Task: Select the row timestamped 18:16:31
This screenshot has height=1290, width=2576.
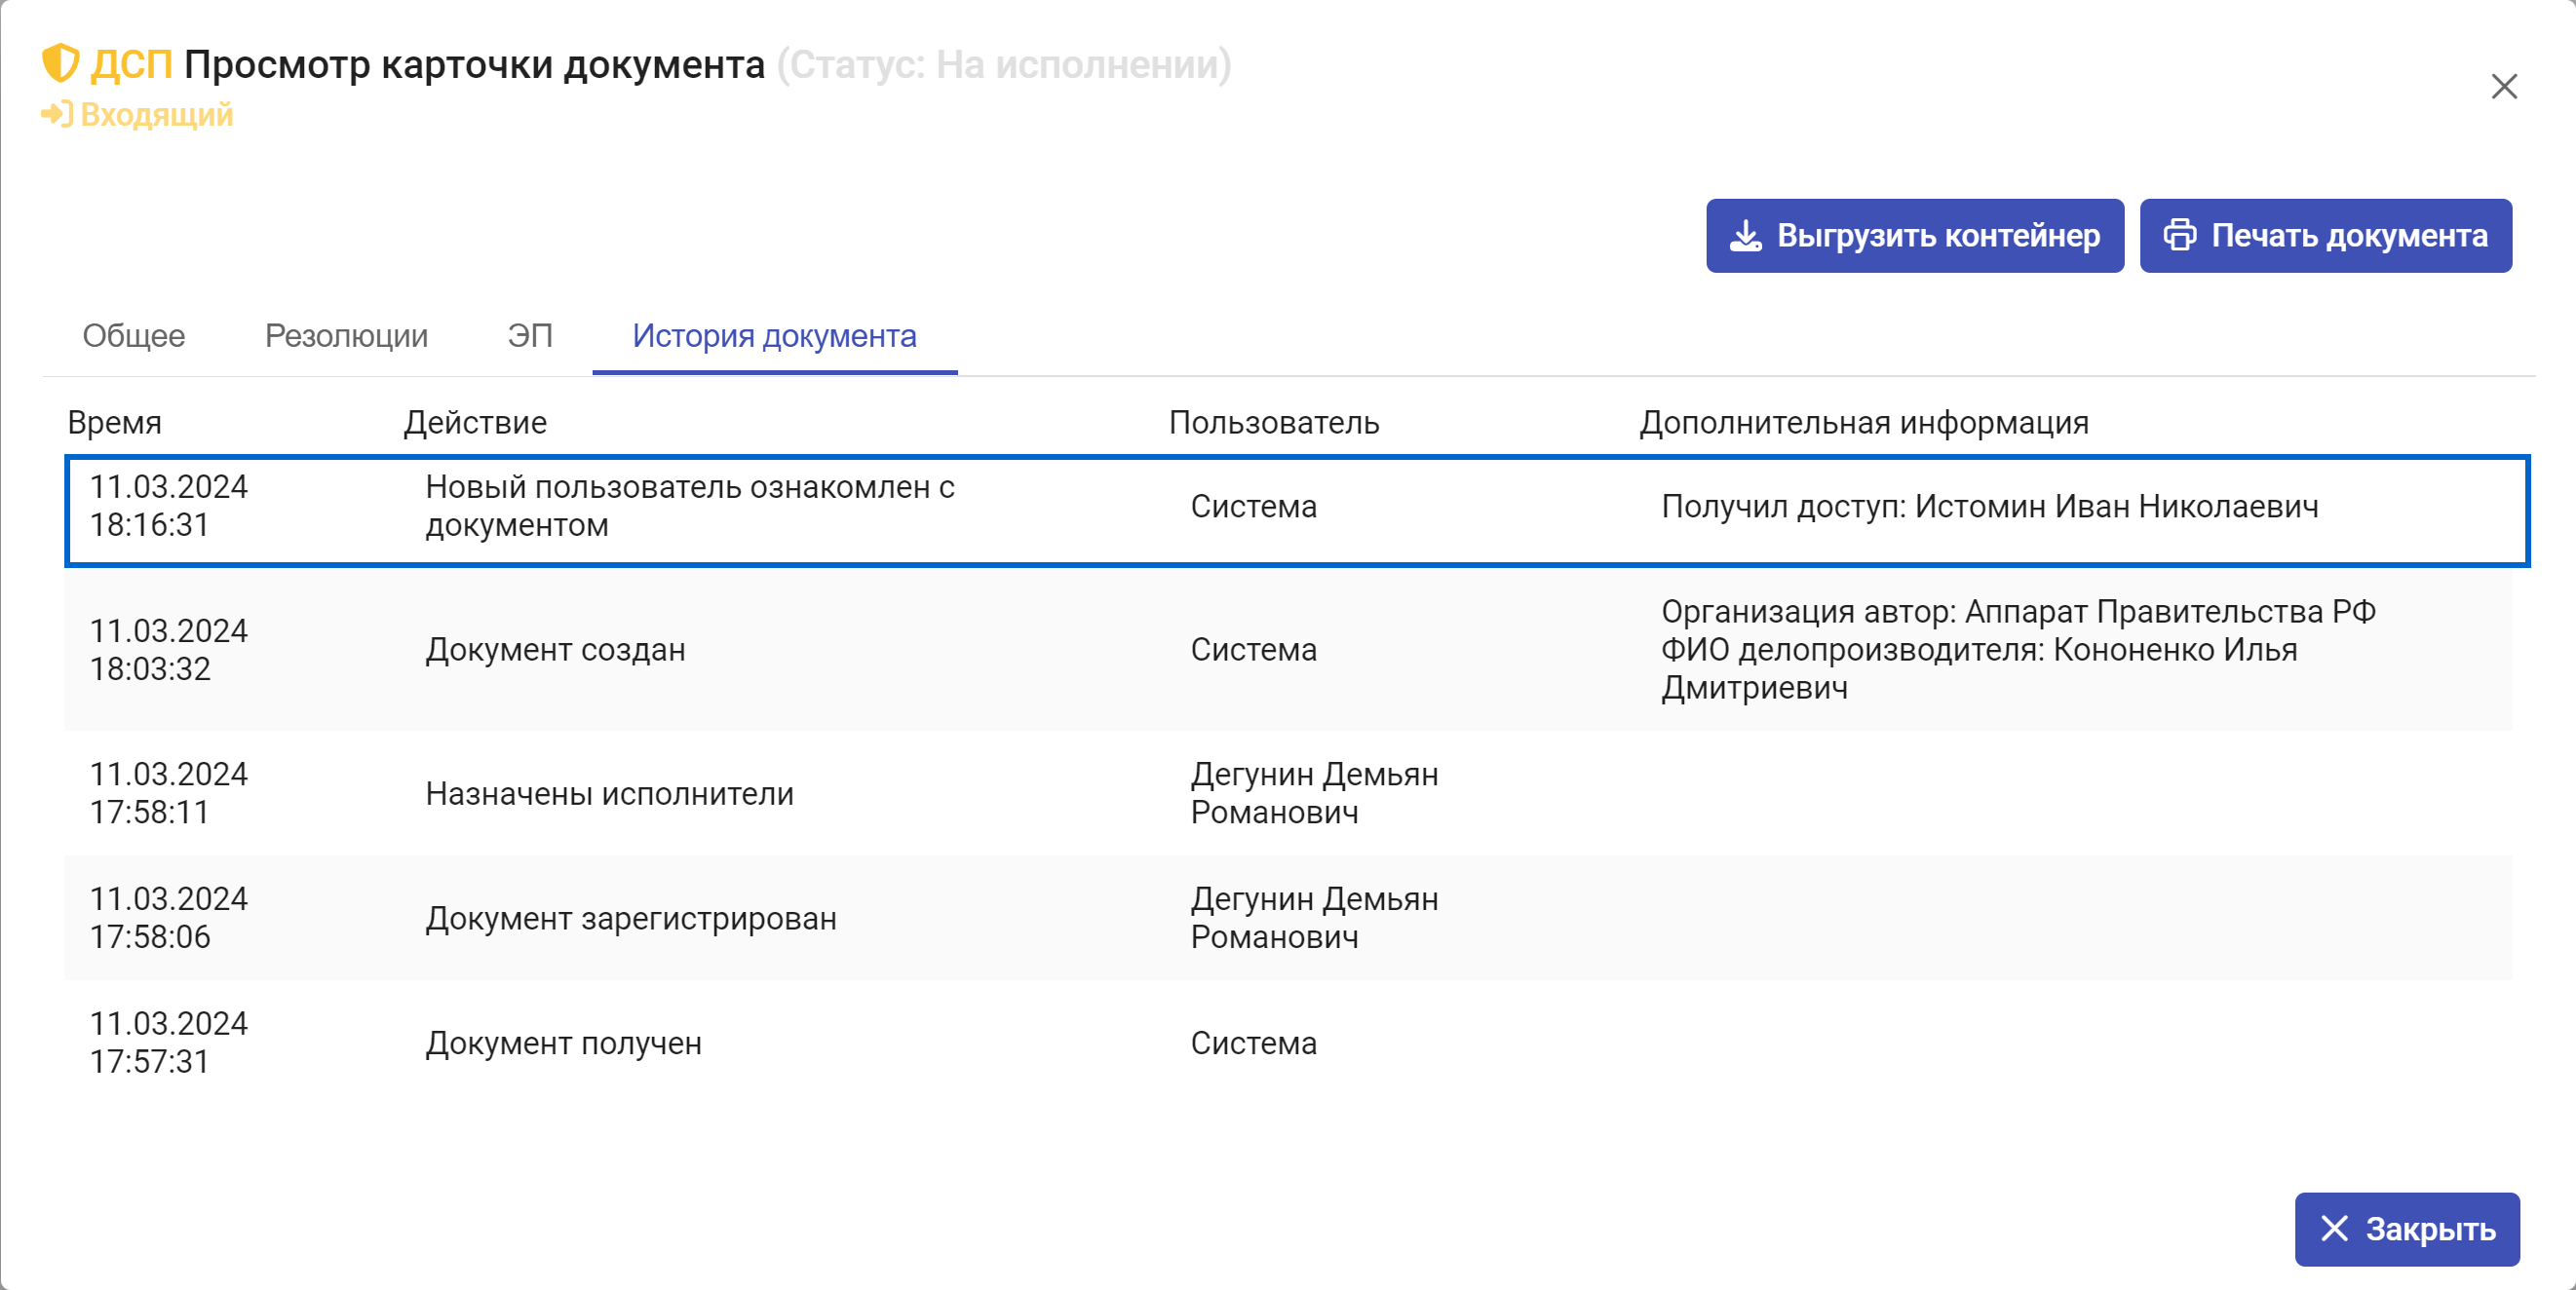Action: 1297,511
